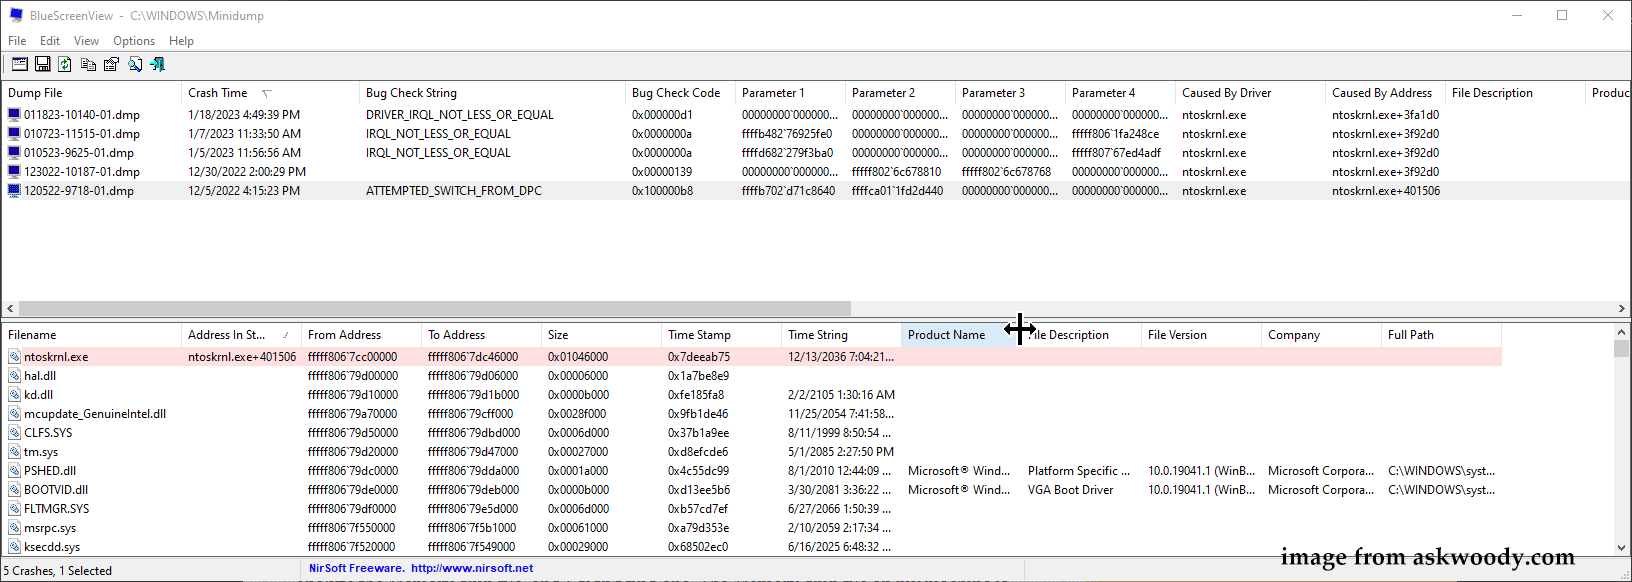Click ntoskrnl.exe+401506 in Address In Stack column
The width and height of the screenshot is (1632, 582).
242,357
